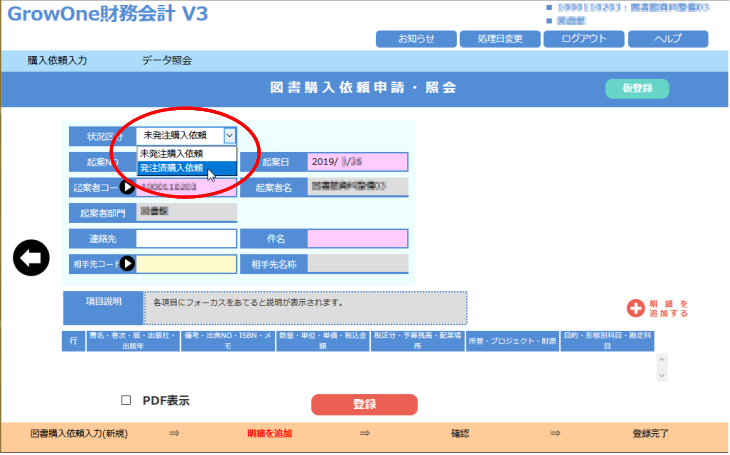This screenshot has height=455, width=730.
Task: Click the 起案者部門 gray field
Action: pyautogui.click(x=186, y=212)
